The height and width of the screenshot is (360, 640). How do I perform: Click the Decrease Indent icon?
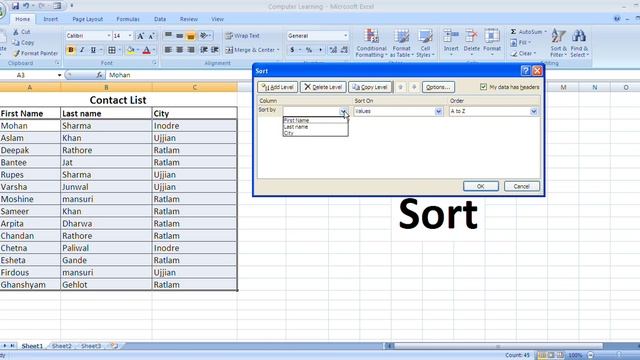point(204,50)
